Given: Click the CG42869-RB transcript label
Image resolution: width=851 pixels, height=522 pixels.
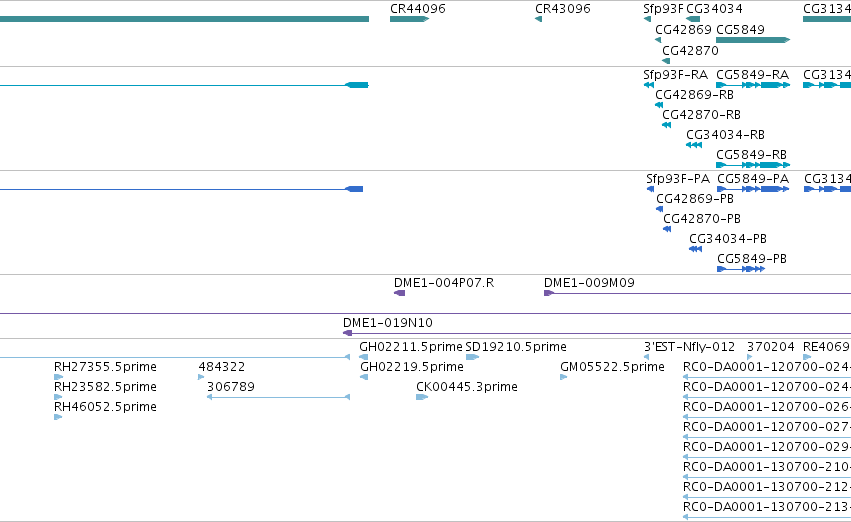Looking at the screenshot, I should 694,94.
